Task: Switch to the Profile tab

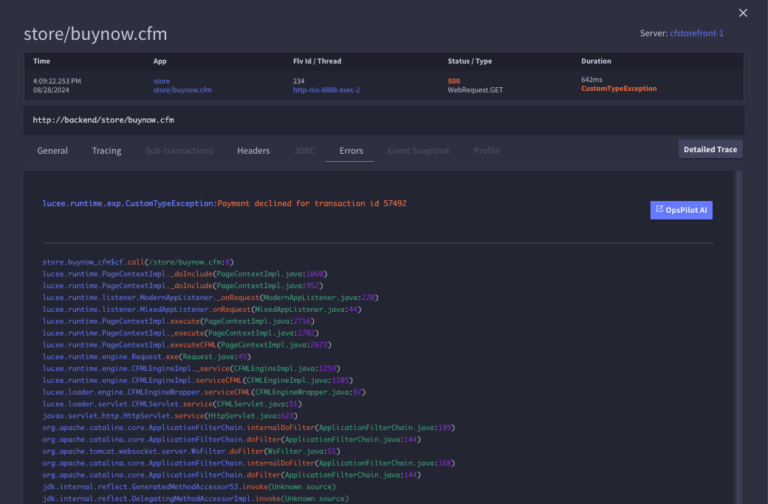Action: [x=486, y=151]
